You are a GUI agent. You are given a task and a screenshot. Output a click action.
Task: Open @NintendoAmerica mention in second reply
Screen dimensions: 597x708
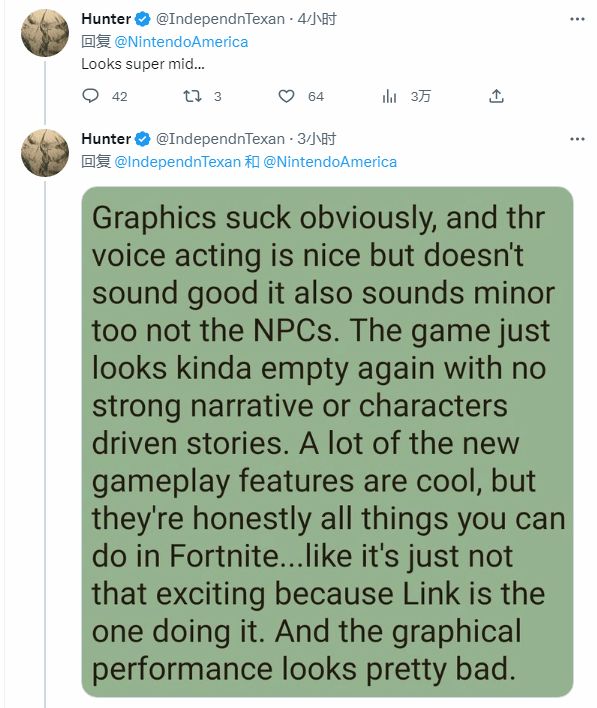coord(330,162)
